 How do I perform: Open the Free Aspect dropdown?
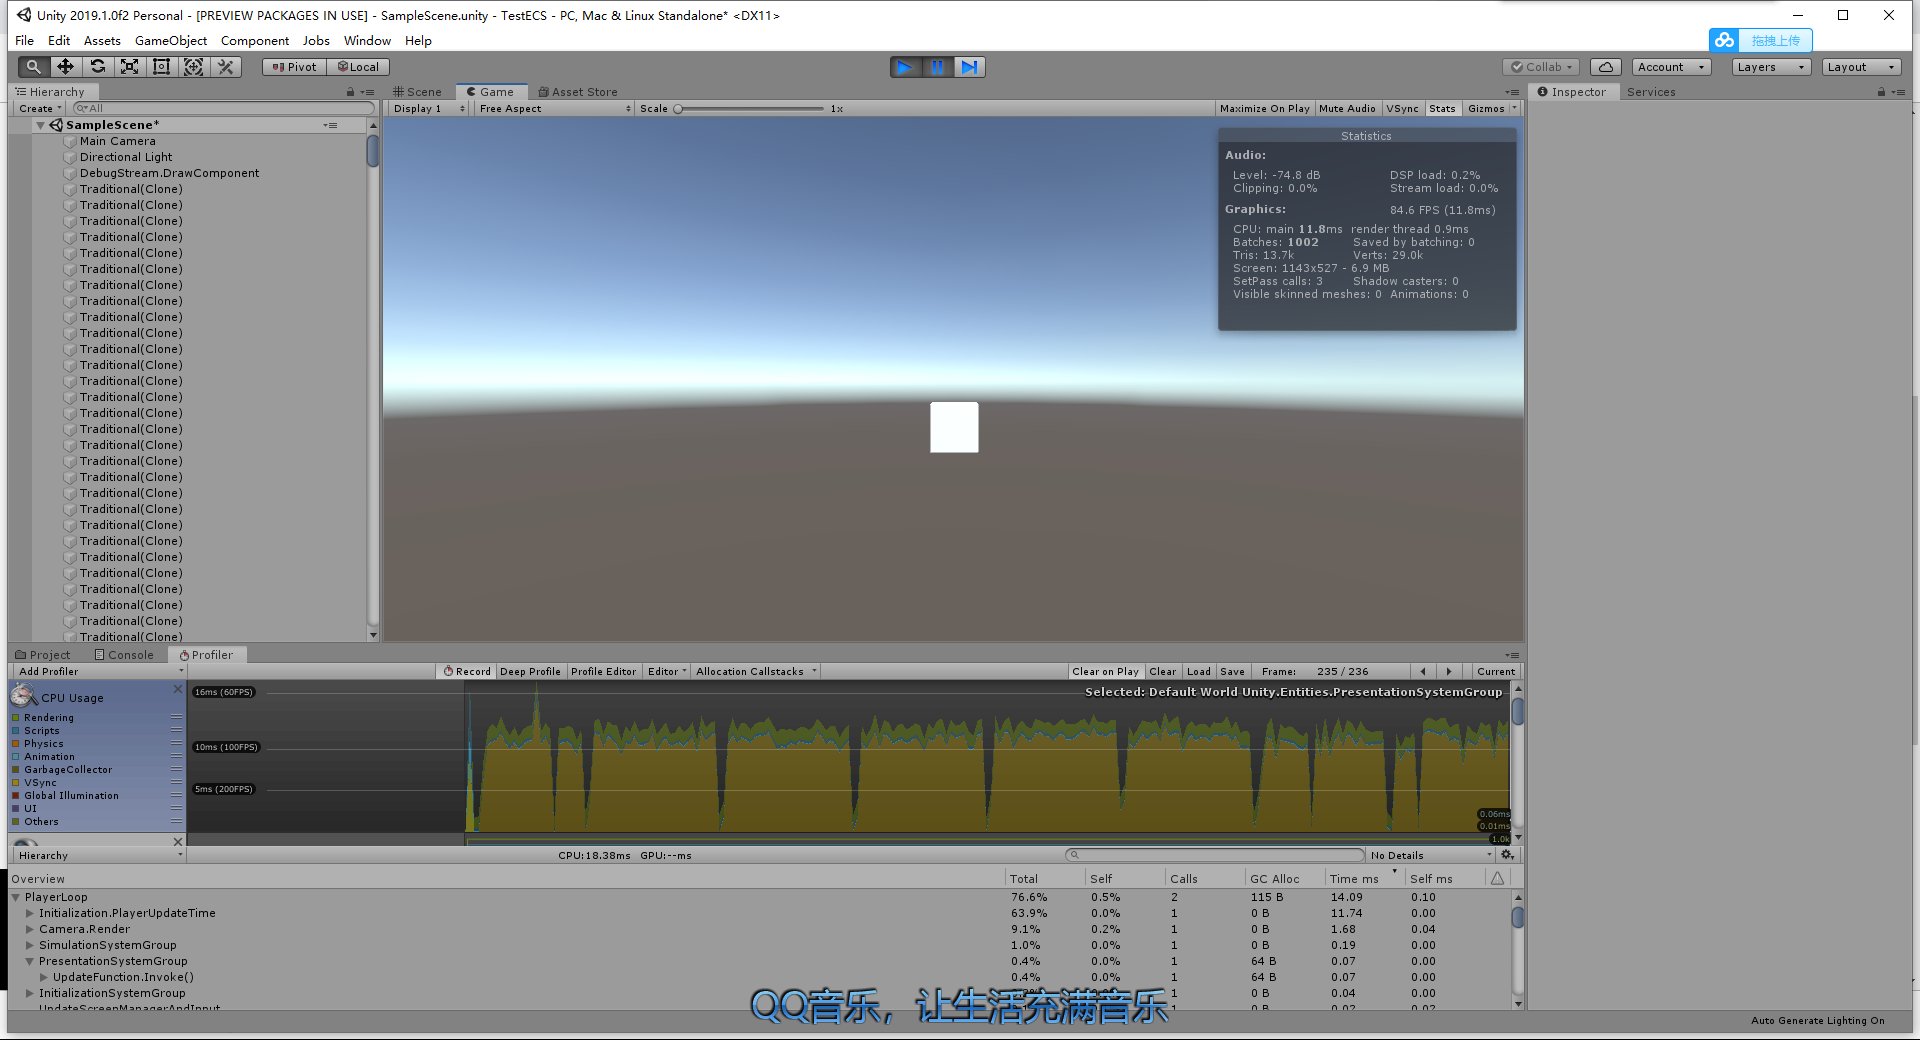[554, 109]
